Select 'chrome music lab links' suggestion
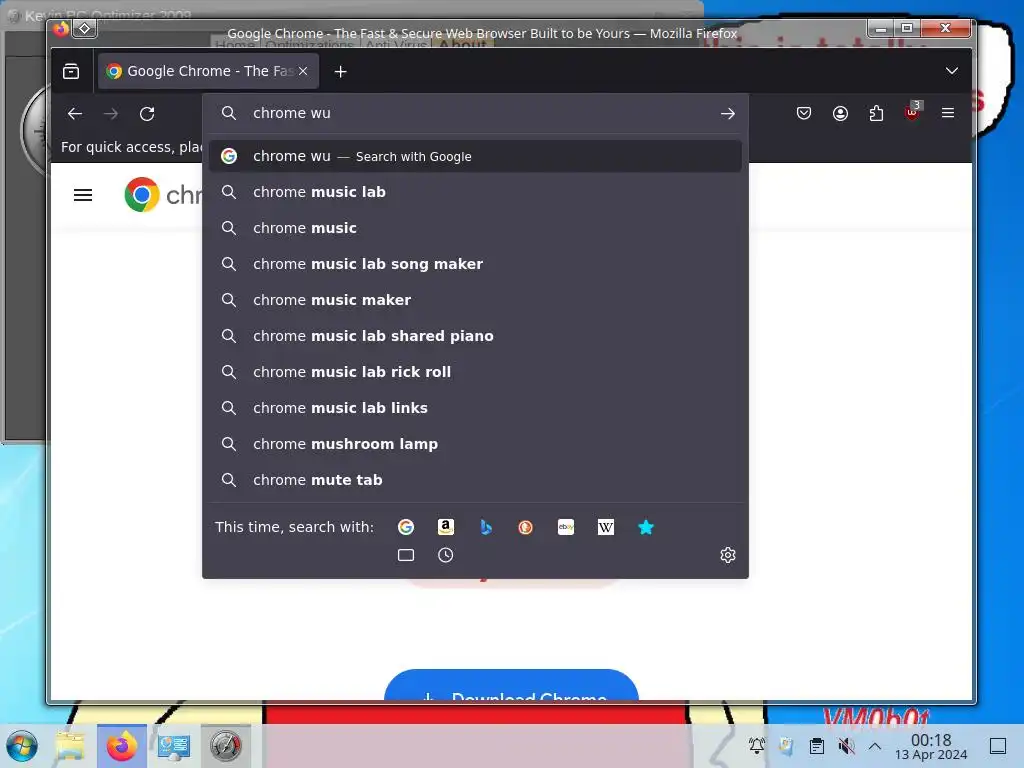This screenshot has height=768, width=1024. [x=475, y=408]
